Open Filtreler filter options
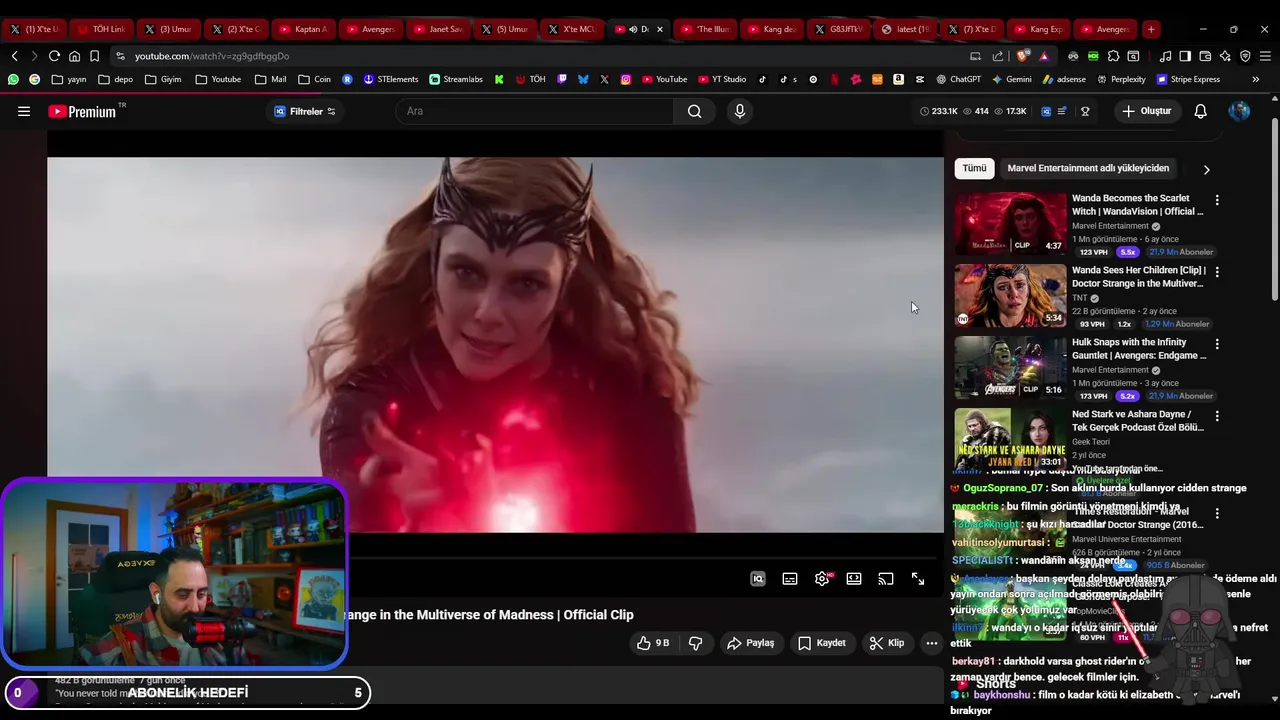Viewport: 1280px width, 720px height. coord(305,111)
